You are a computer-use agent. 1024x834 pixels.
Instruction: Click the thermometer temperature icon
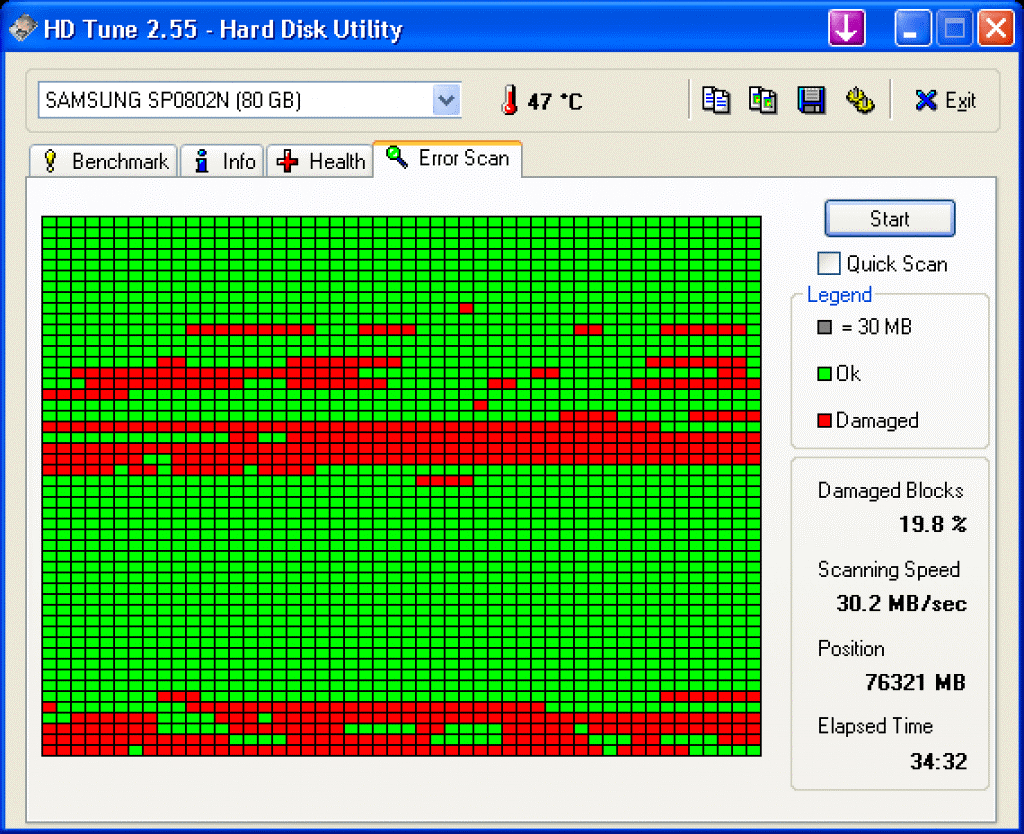coord(509,100)
